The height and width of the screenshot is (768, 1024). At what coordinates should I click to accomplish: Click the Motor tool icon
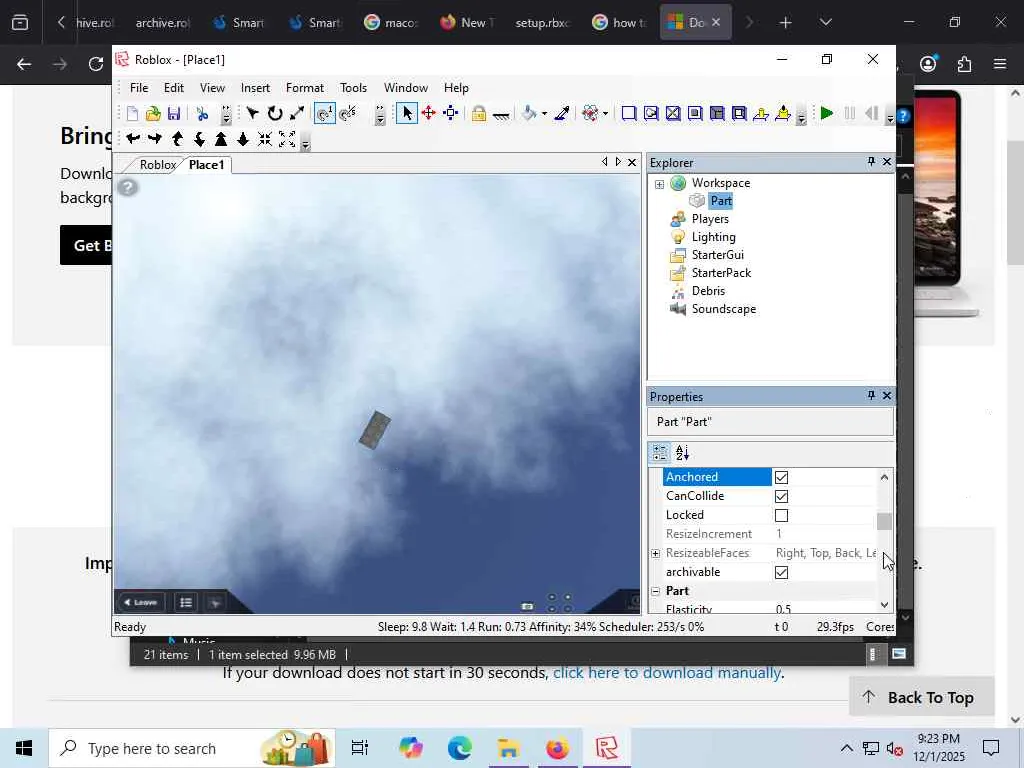coord(783,114)
